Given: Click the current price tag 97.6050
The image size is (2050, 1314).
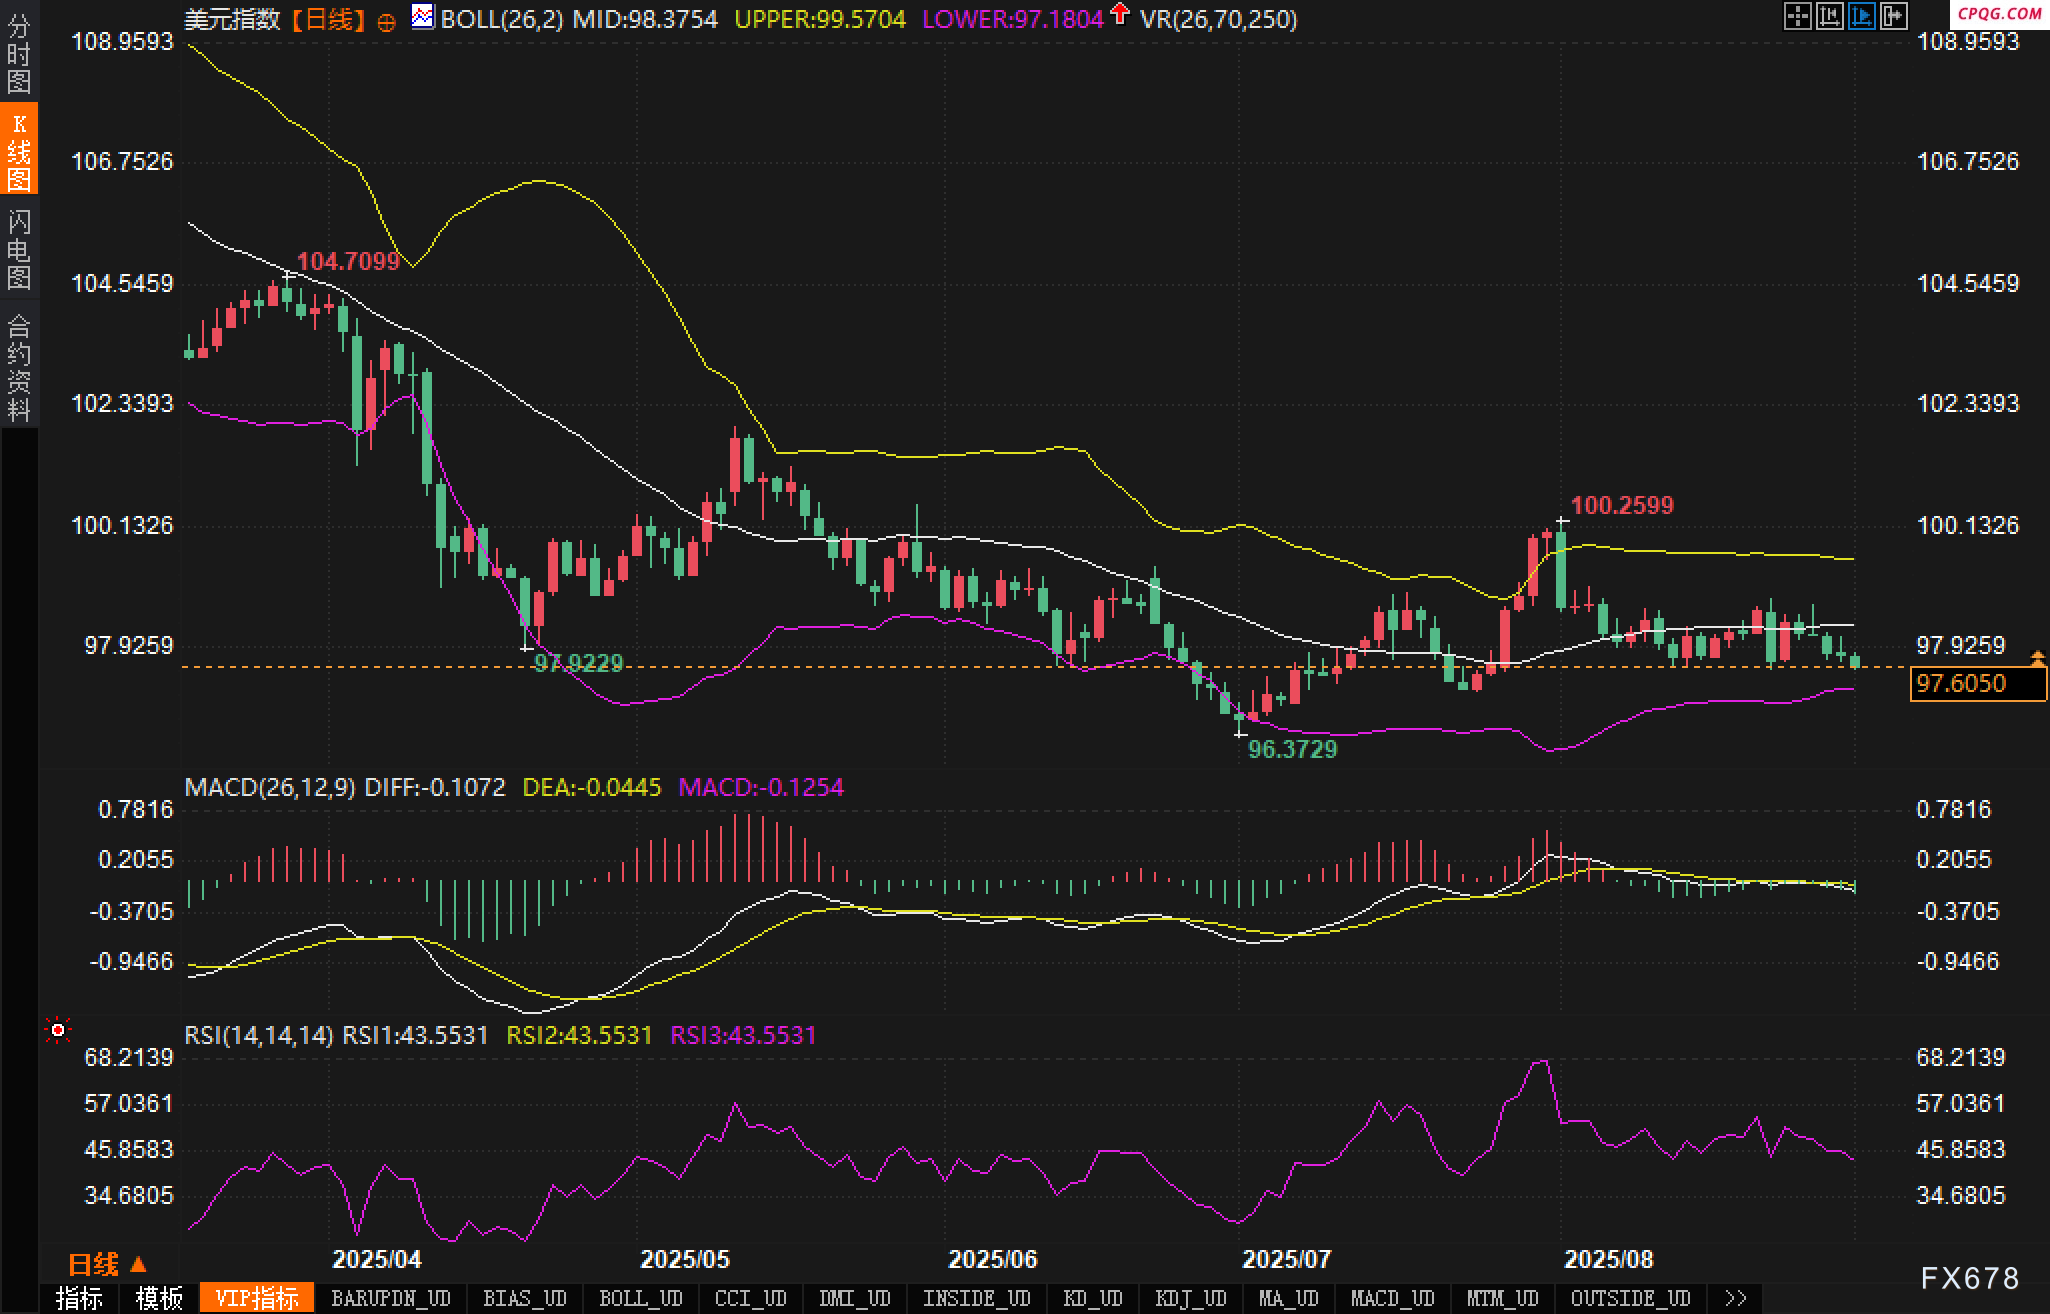Looking at the screenshot, I should tap(1978, 684).
